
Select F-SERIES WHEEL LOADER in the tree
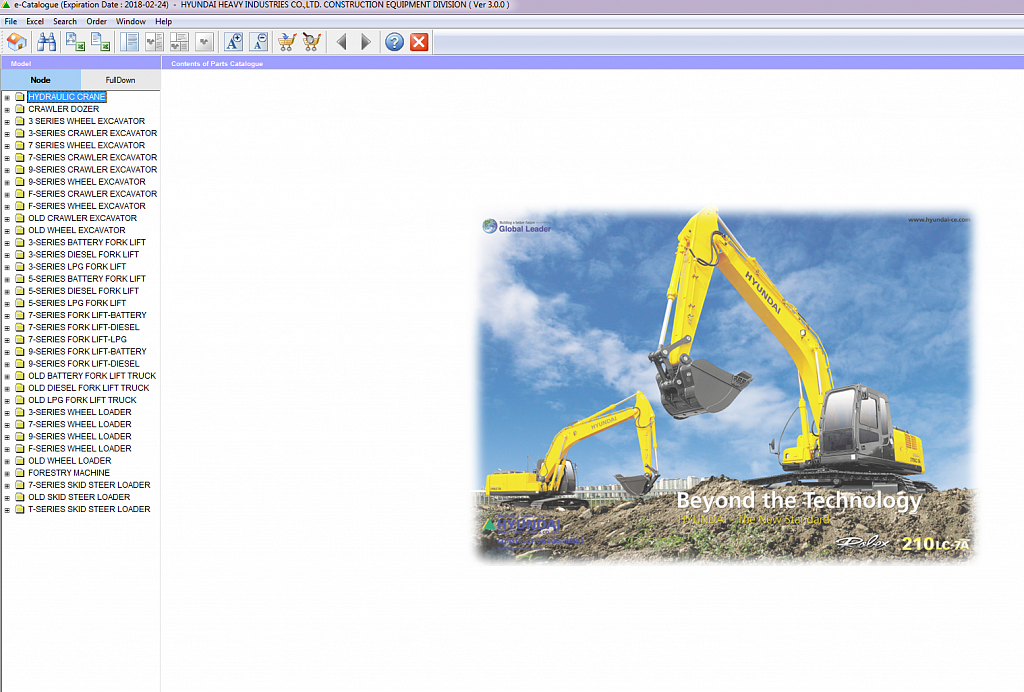[80, 448]
